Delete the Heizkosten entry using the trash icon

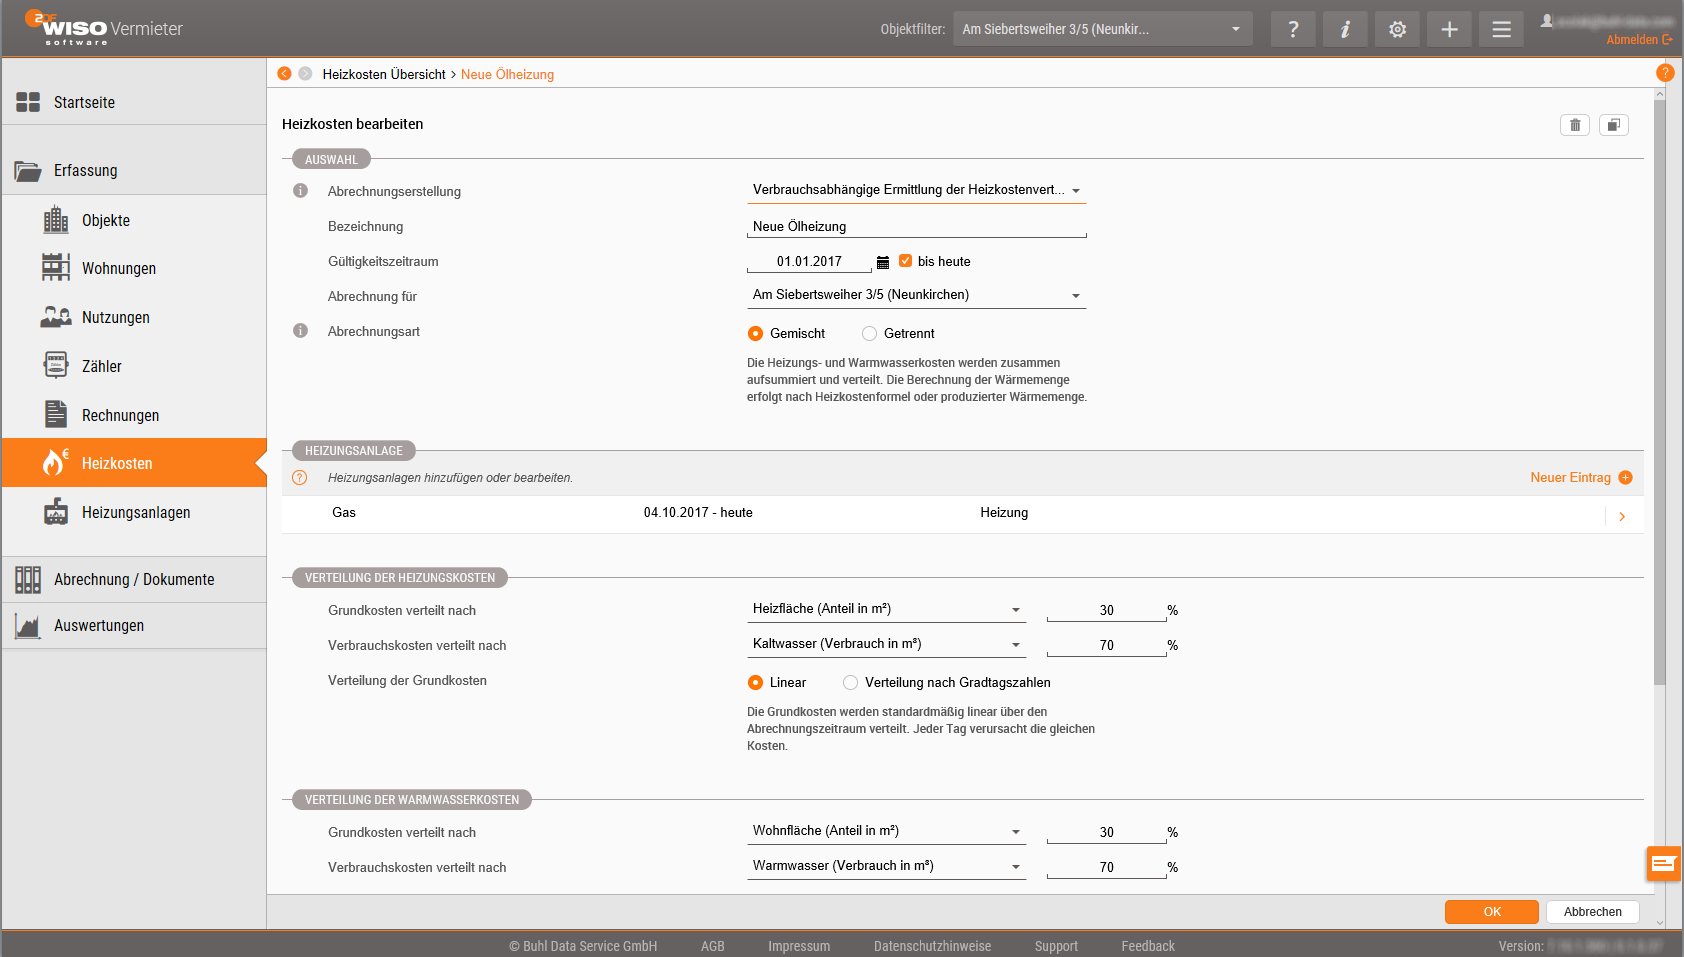(x=1575, y=124)
